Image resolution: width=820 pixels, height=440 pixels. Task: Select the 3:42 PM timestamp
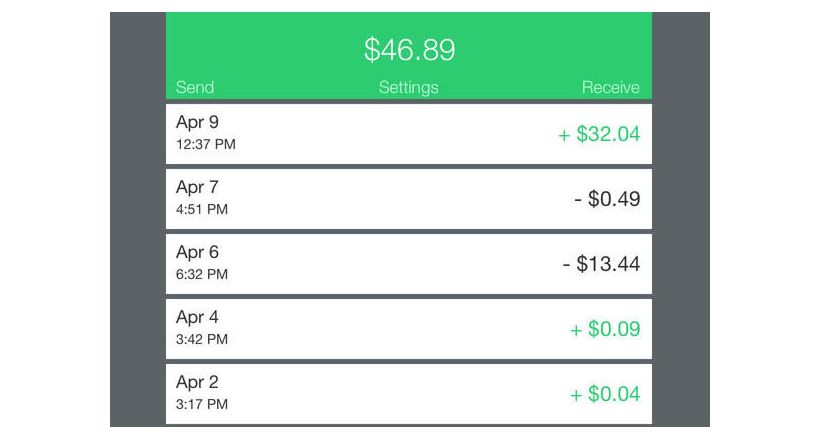point(202,339)
